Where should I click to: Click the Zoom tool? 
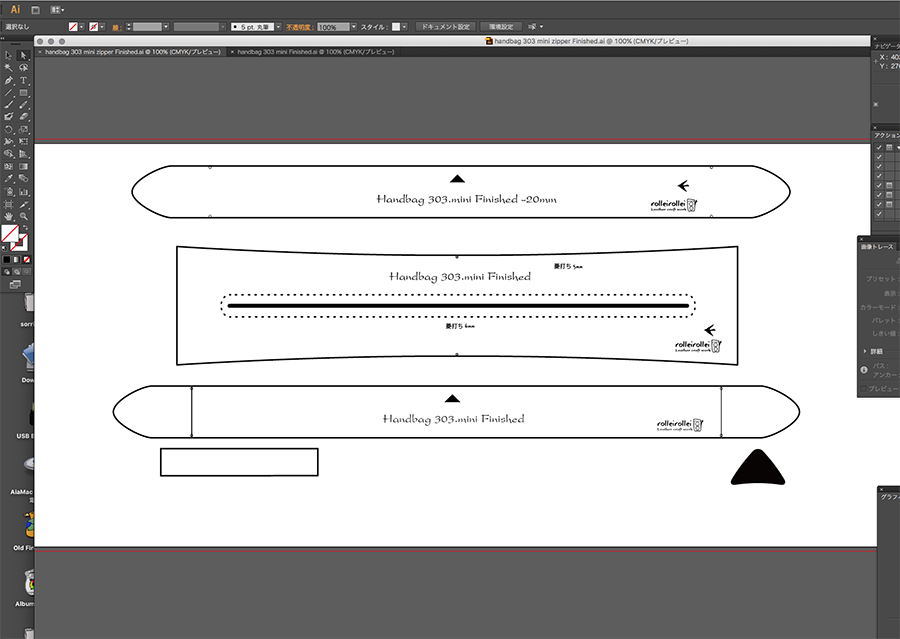(x=23, y=215)
